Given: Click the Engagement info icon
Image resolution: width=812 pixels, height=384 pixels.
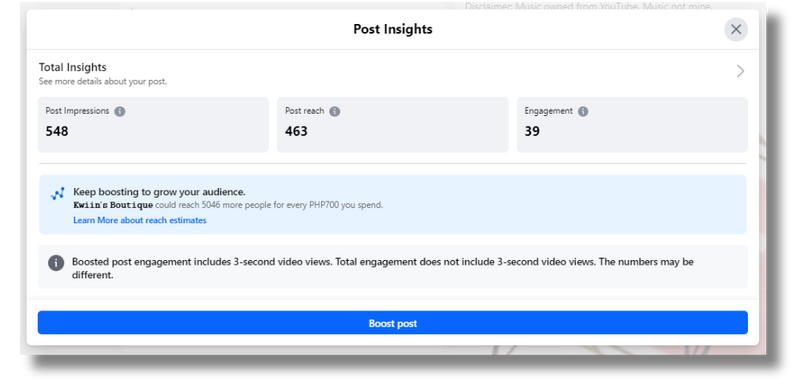Looking at the screenshot, I should point(583,111).
